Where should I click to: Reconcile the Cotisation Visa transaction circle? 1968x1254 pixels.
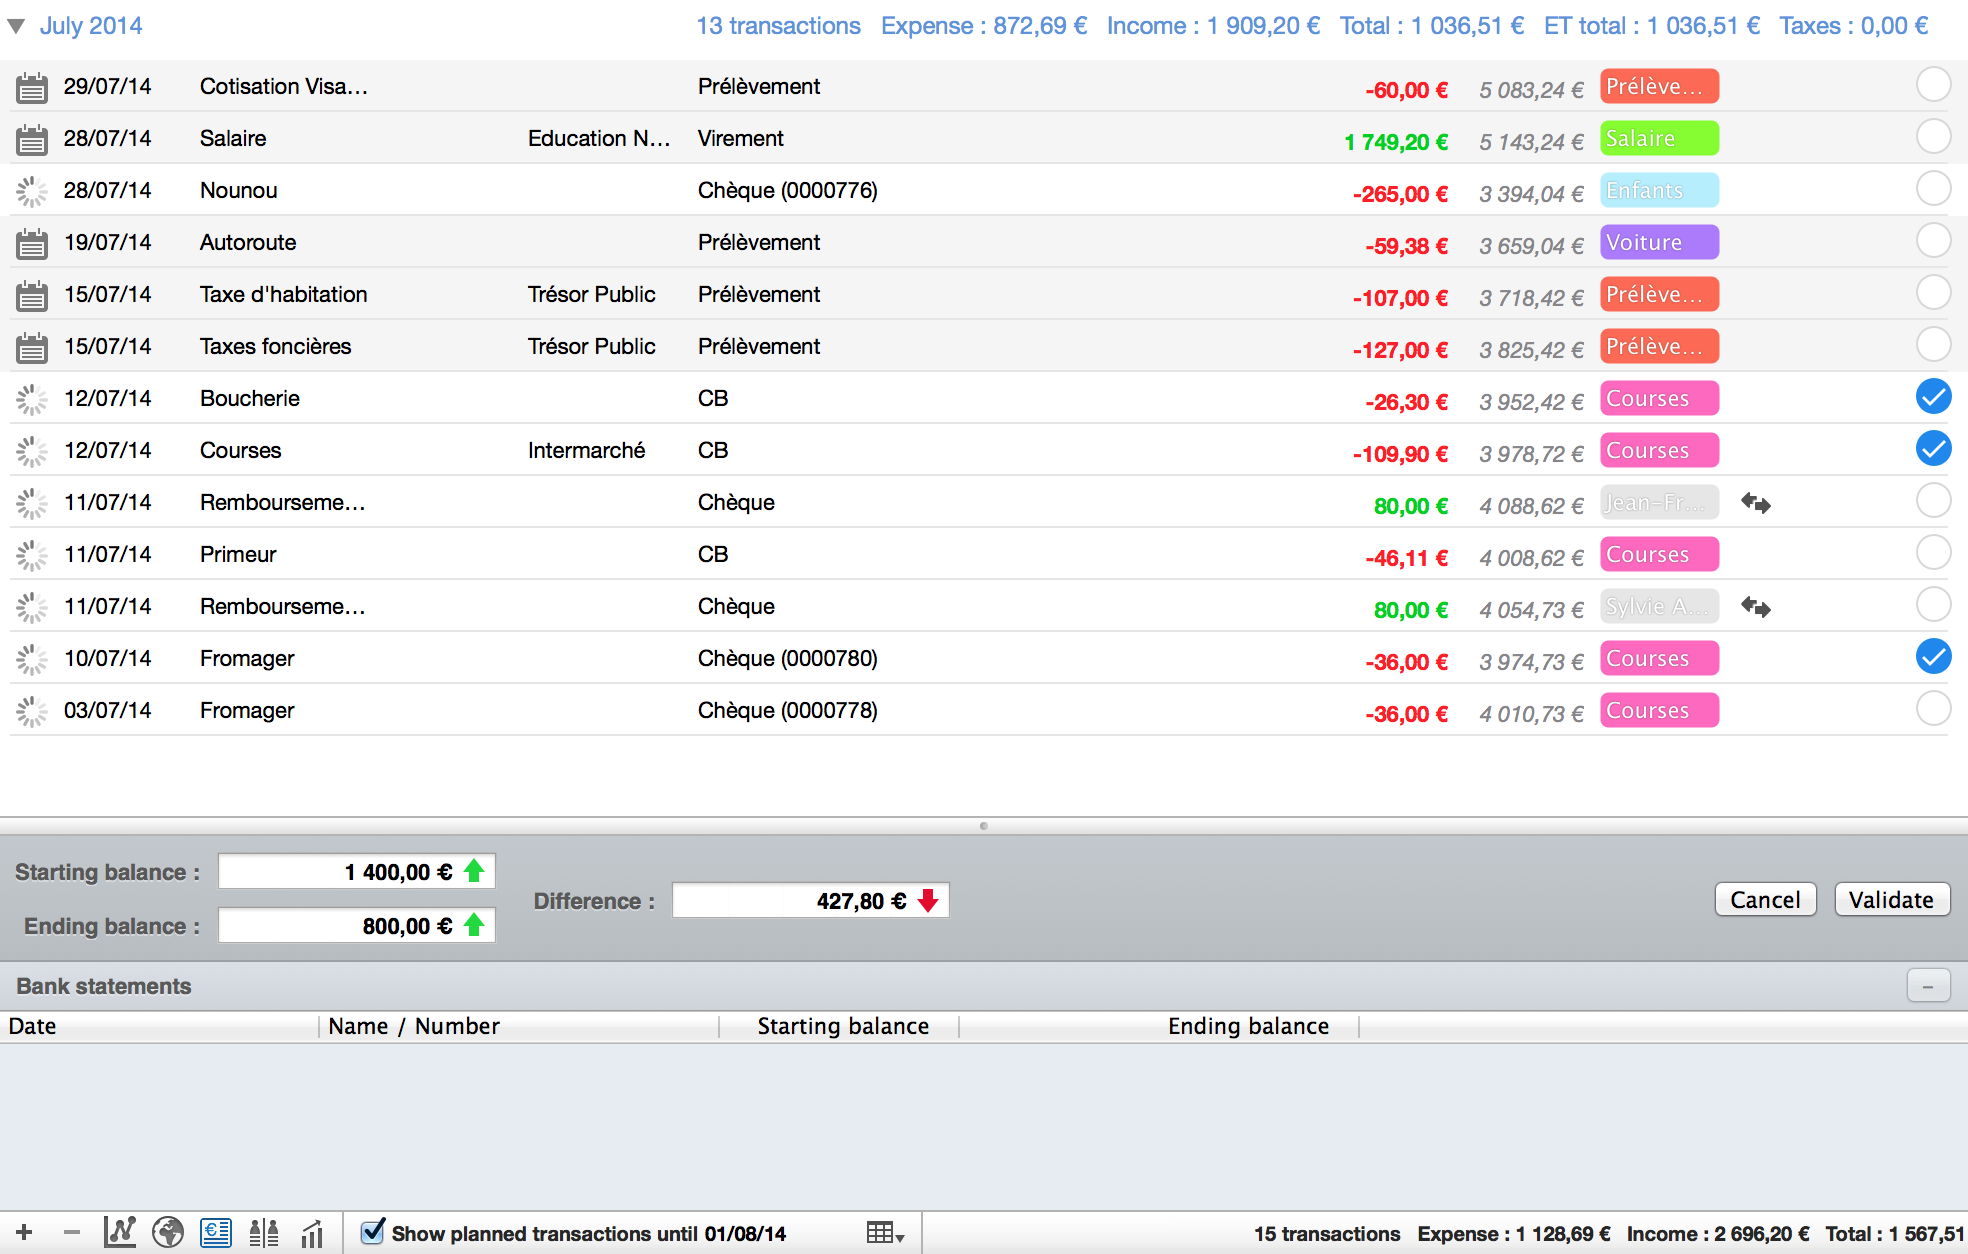[1933, 84]
